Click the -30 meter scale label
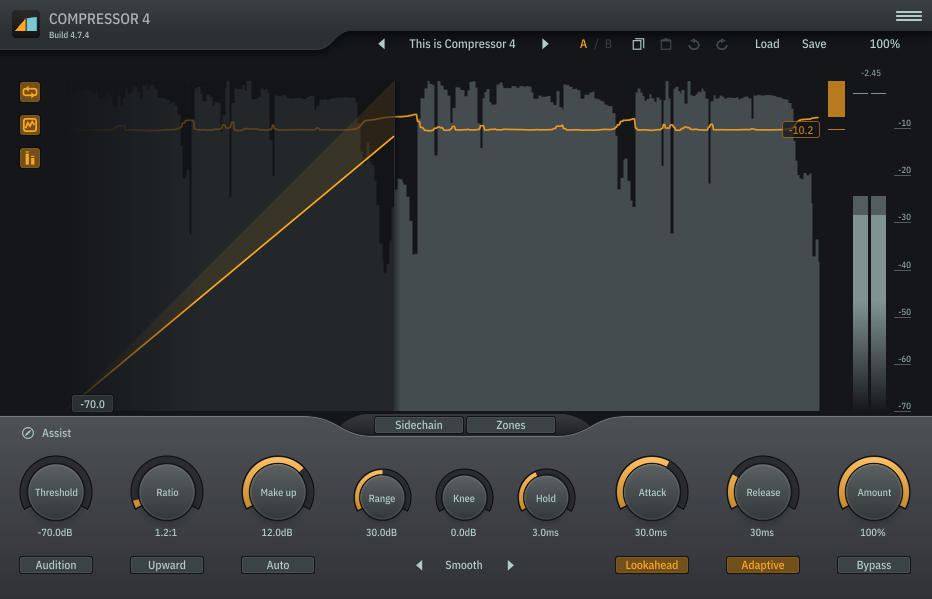Viewport: 932px width, 599px height. click(904, 217)
